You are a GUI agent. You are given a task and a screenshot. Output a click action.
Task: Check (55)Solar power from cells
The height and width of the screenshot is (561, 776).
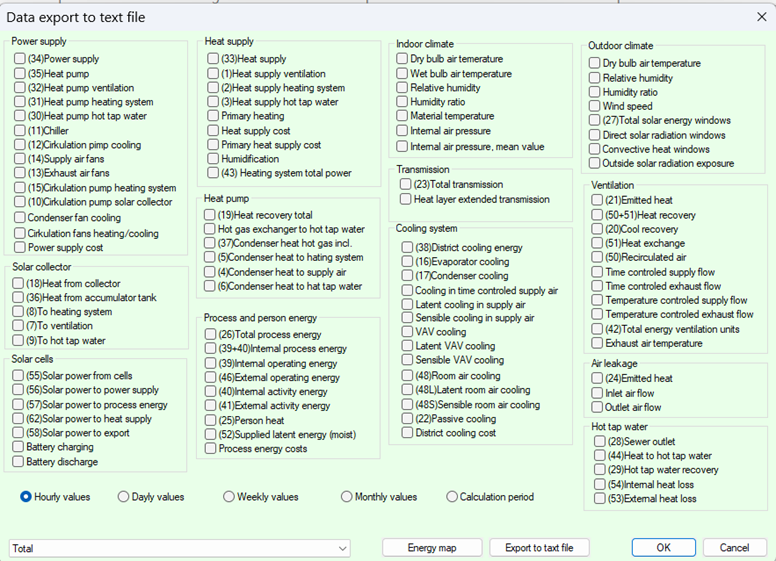[x=20, y=376]
